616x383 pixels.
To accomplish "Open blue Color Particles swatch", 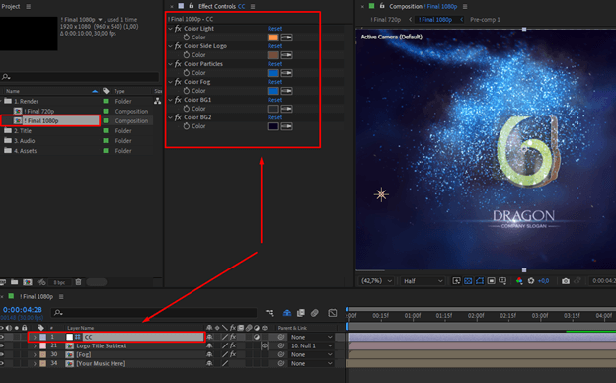I will pyautogui.click(x=273, y=73).
